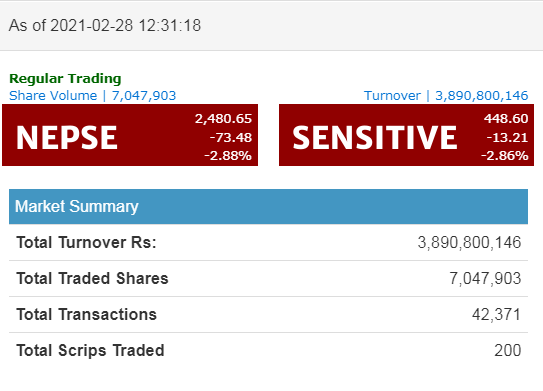Viewport: 543px width, 391px height.
Task: Click the NEPSE index banner
Action: (x=130, y=135)
